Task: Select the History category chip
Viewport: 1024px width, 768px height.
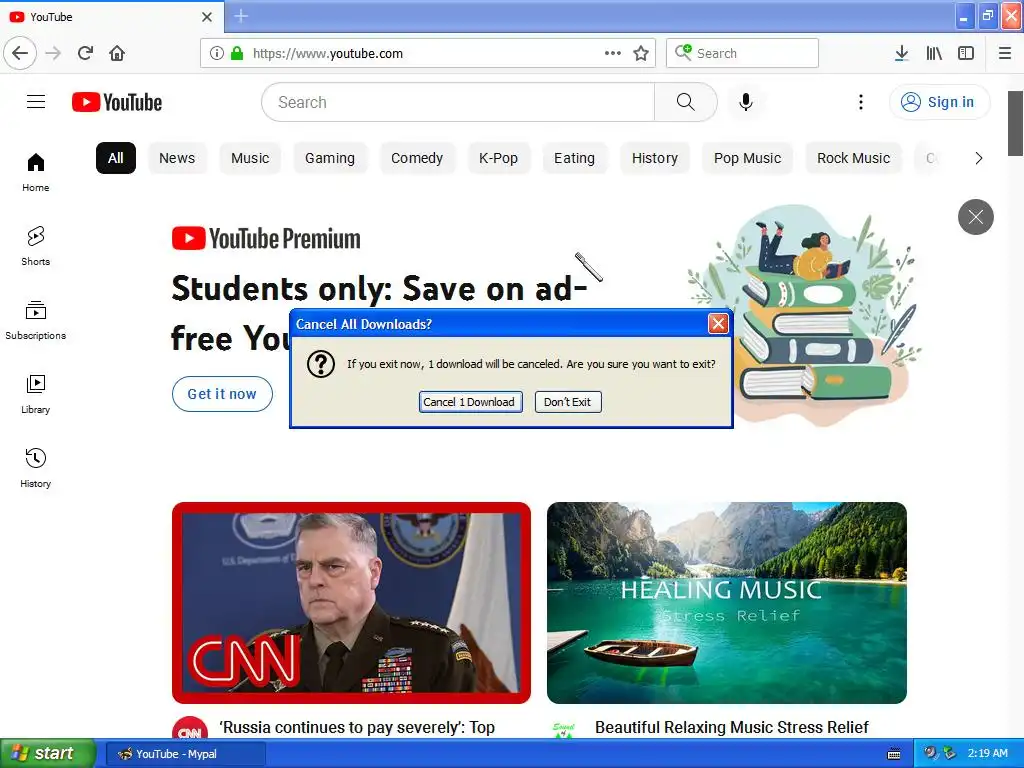Action: 654,158
